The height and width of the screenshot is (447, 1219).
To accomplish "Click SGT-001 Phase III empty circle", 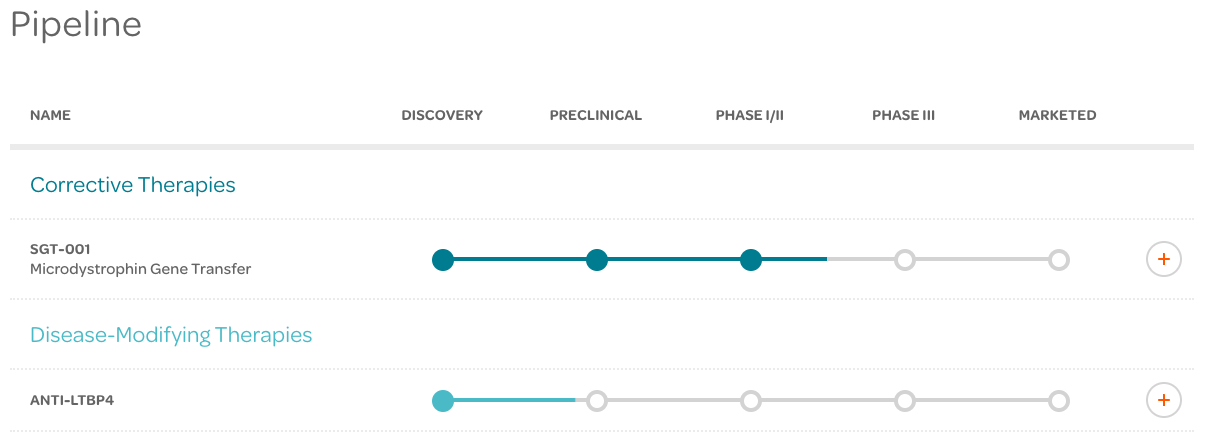I will coord(905,260).
